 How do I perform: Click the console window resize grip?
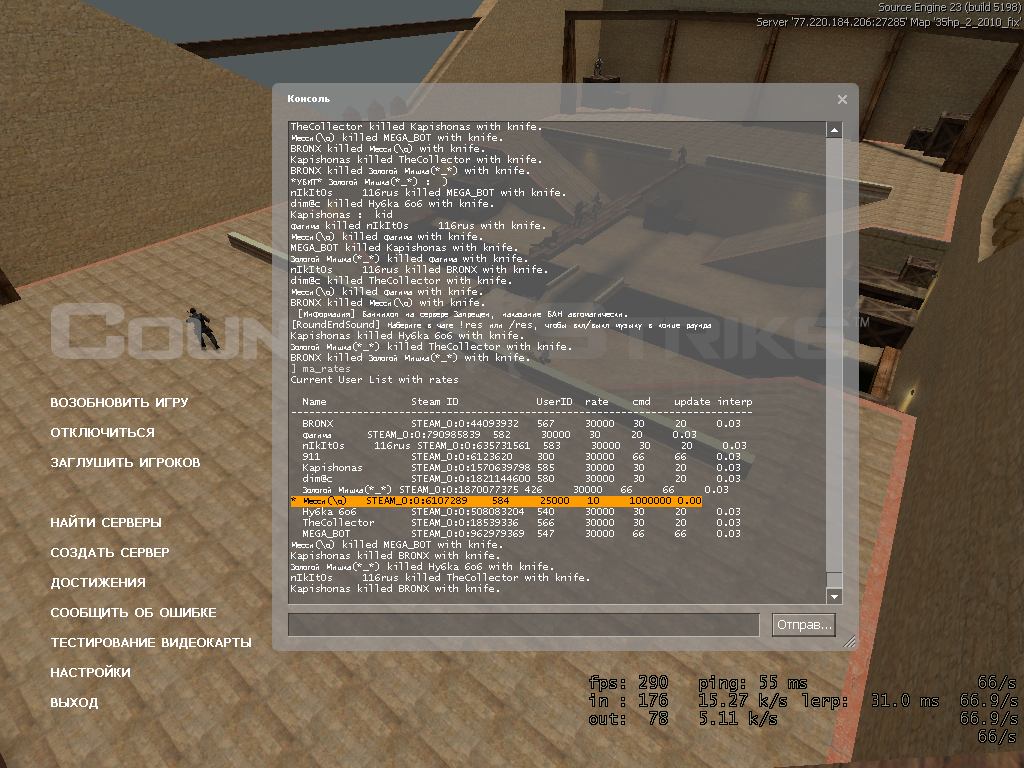(x=849, y=642)
